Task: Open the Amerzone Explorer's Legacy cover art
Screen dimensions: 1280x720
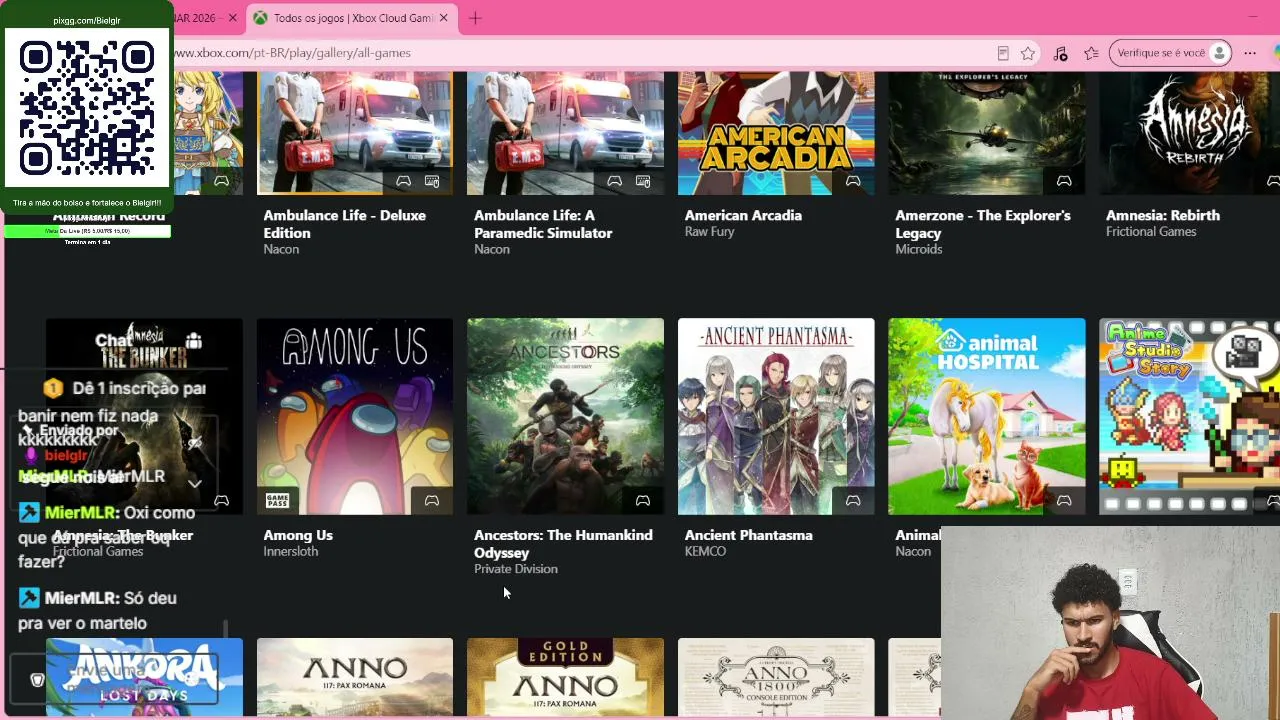Action: (987, 133)
